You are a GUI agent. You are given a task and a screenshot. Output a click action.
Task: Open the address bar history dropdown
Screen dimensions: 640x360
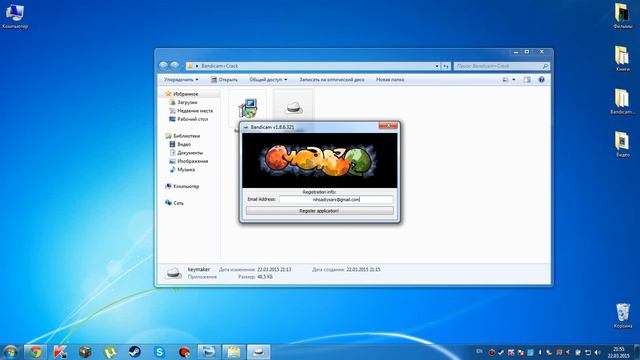437,66
